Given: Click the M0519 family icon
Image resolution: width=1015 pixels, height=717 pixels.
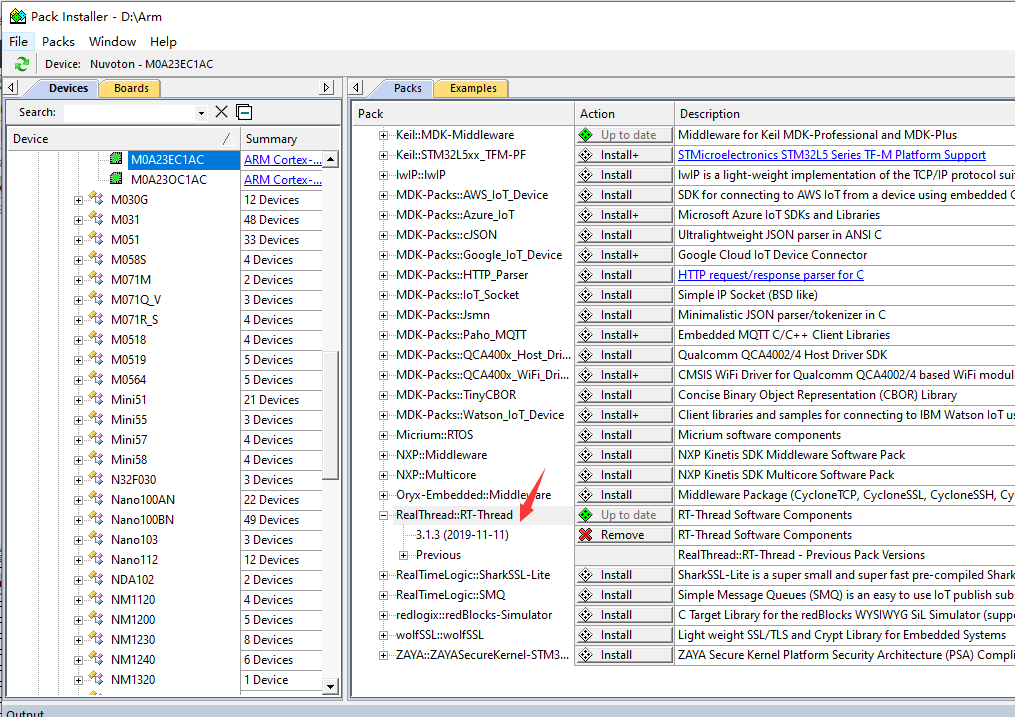Looking at the screenshot, I should [96, 358].
